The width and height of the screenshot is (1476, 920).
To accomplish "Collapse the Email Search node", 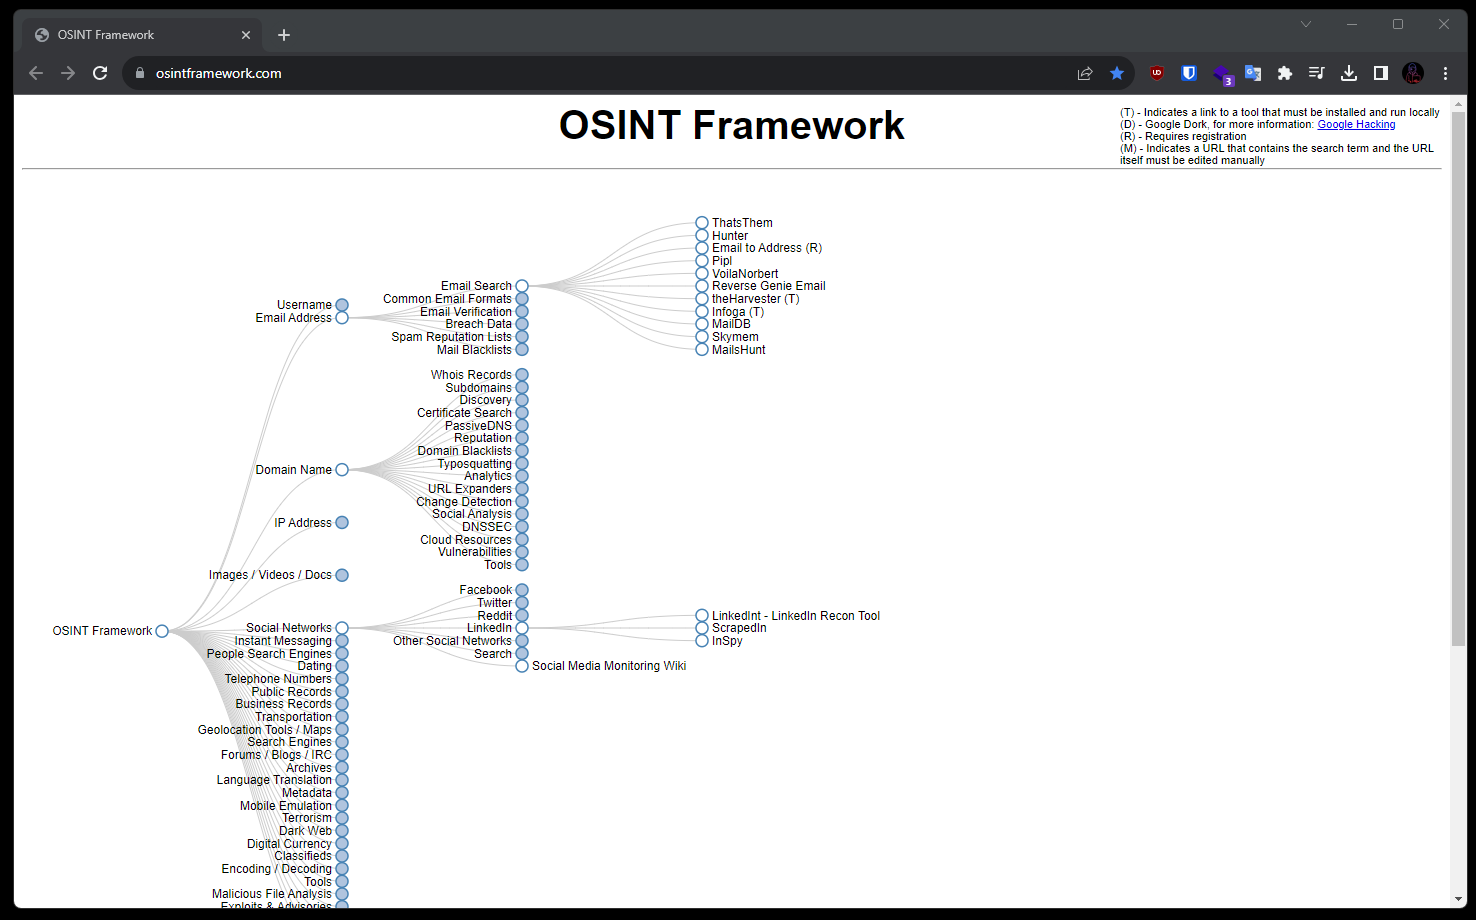I will 522,286.
